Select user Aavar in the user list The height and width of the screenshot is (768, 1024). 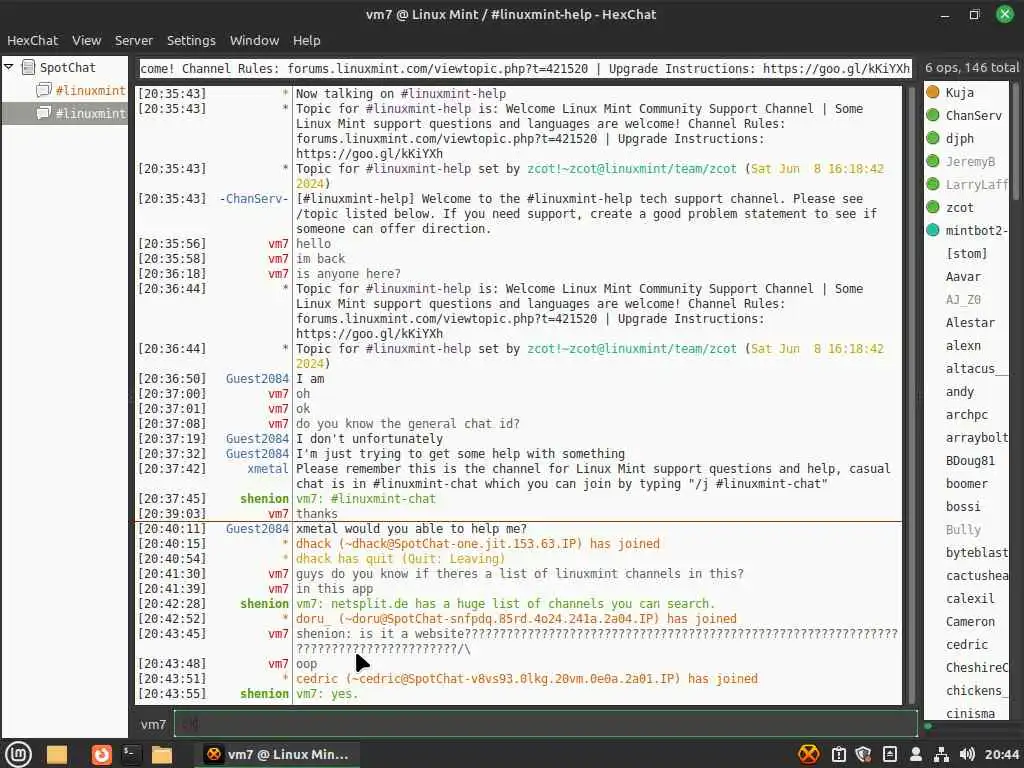[963, 276]
